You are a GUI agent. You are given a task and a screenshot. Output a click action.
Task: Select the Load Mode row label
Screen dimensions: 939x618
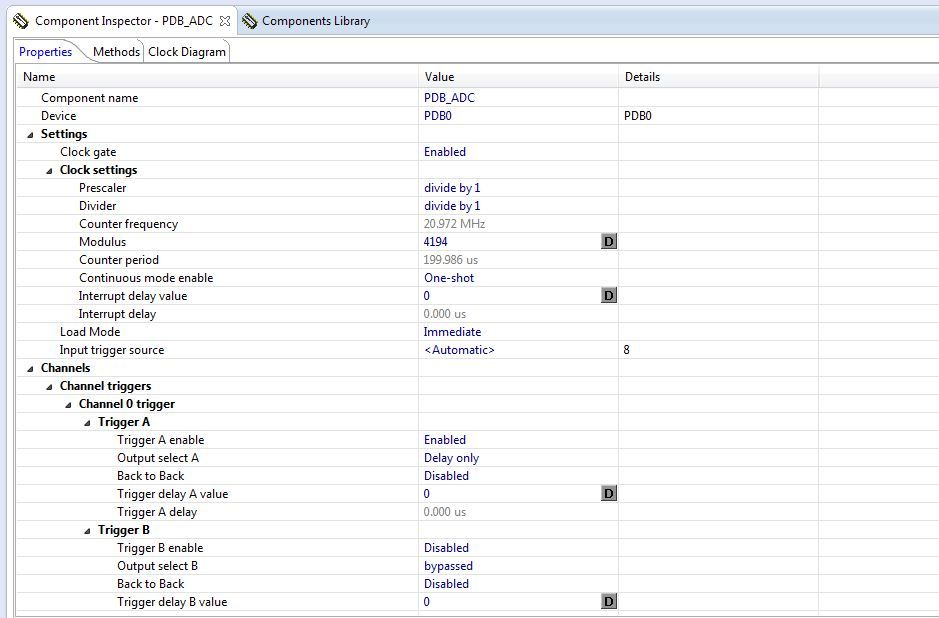pyautogui.click(x=90, y=332)
